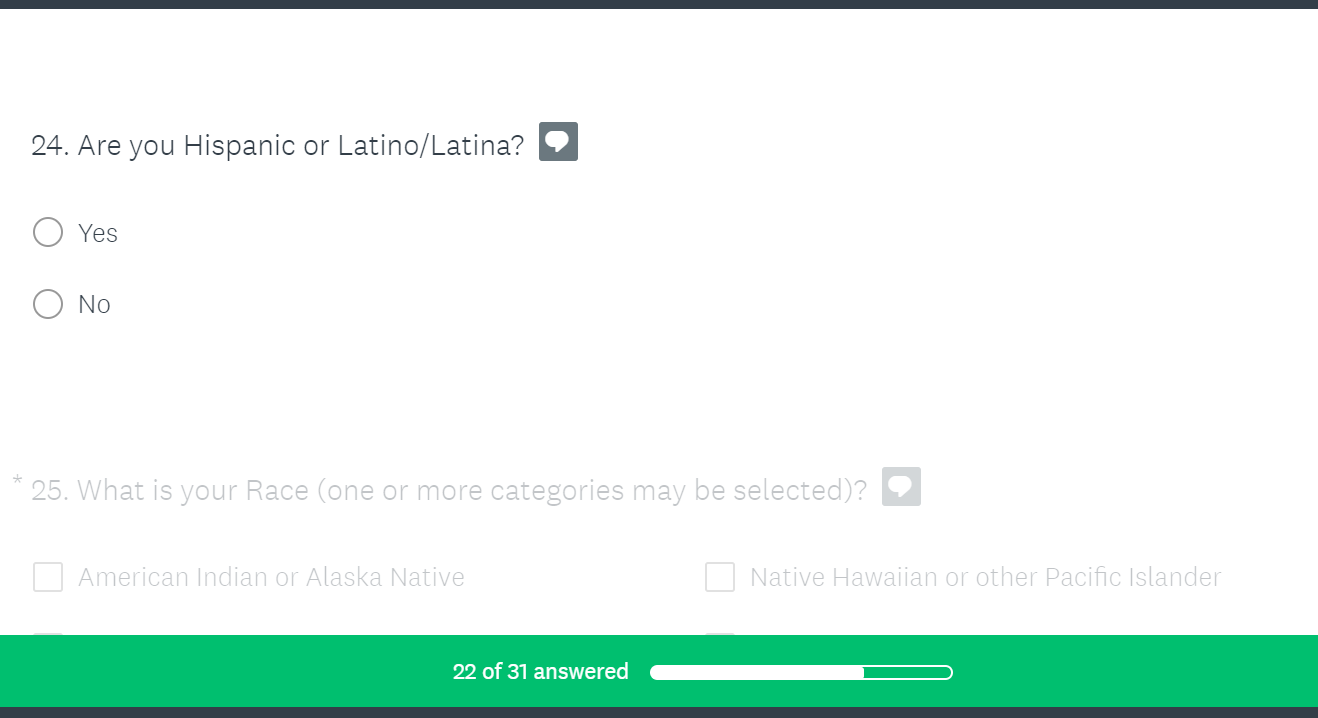This screenshot has width=1318, height=718.
Task: Tick Native Hawaiian or other Pacific Islander checkbox
Action: coord(720,577)
